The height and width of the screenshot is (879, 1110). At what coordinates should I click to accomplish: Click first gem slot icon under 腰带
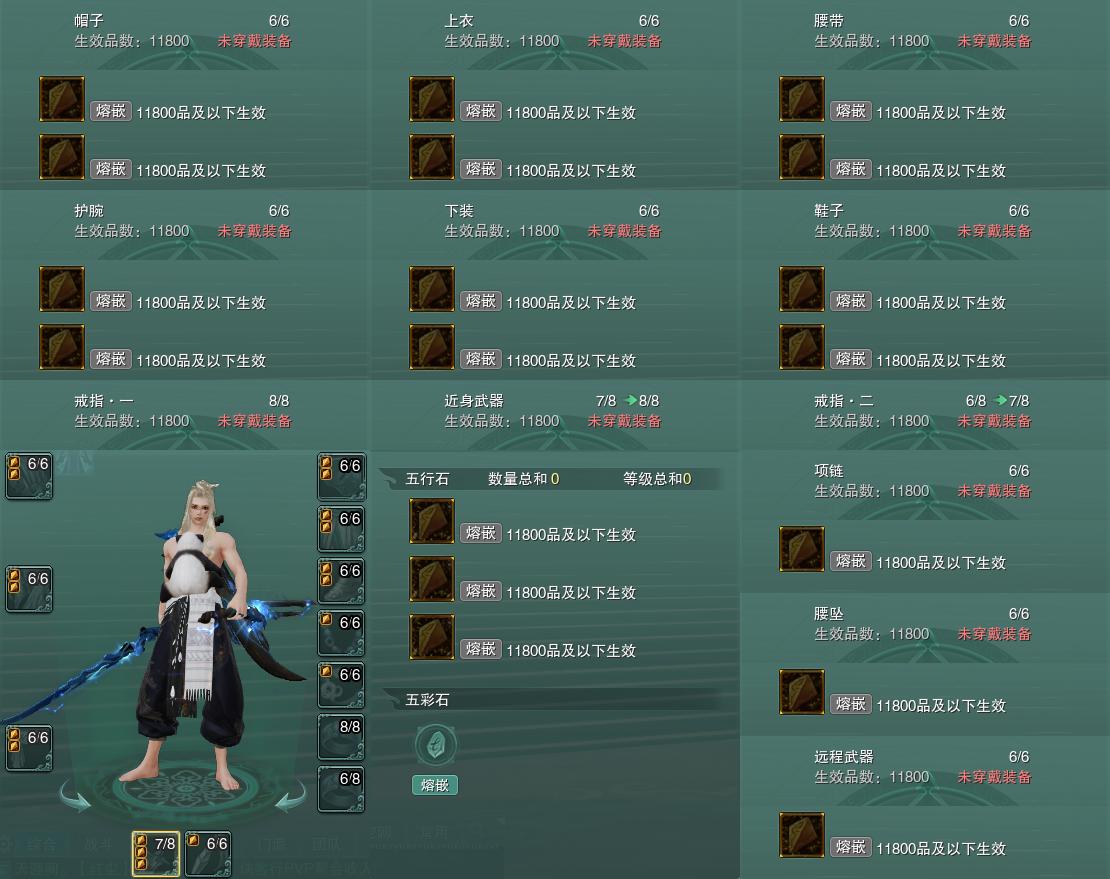[x=802, y=99]
